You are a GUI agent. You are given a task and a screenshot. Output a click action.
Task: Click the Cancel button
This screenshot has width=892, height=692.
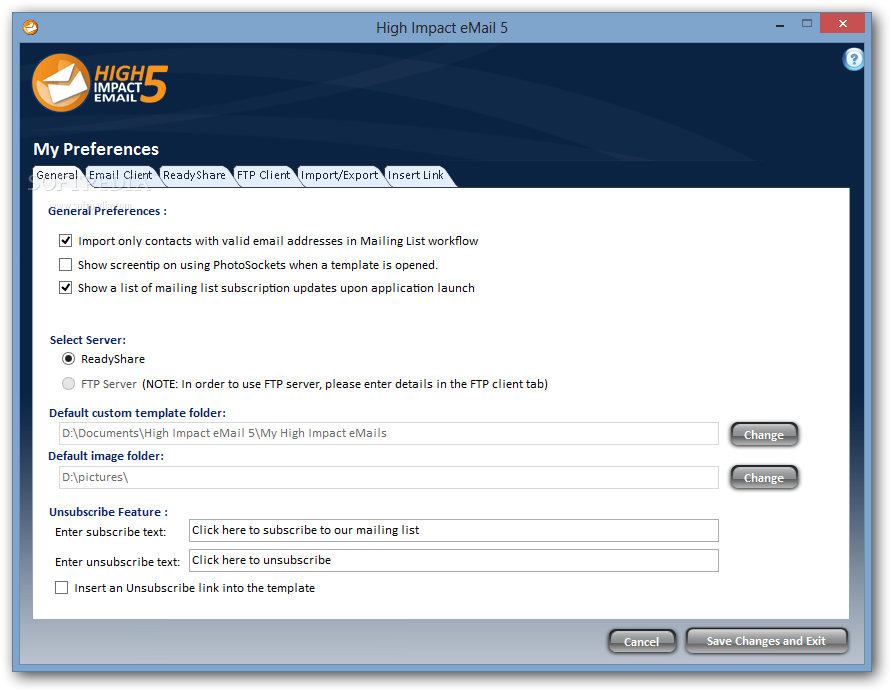pos(642,642)
